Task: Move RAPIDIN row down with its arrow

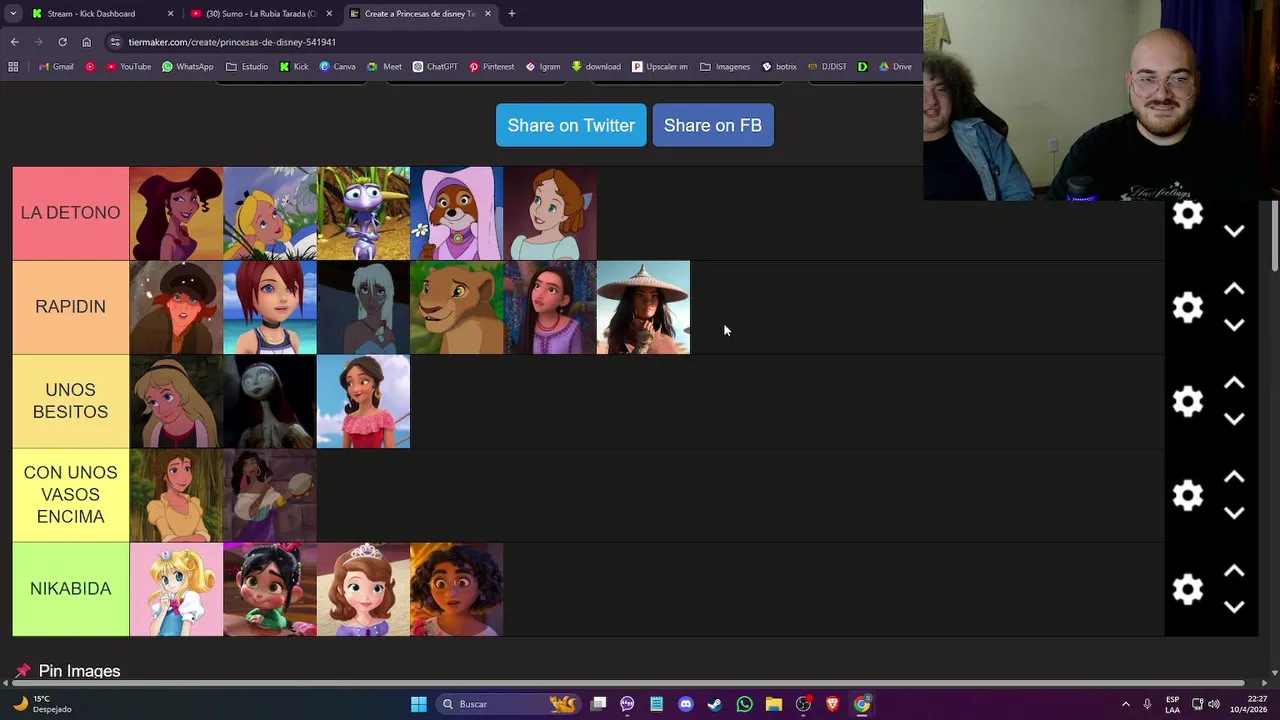Action: tap(1234, 325)
